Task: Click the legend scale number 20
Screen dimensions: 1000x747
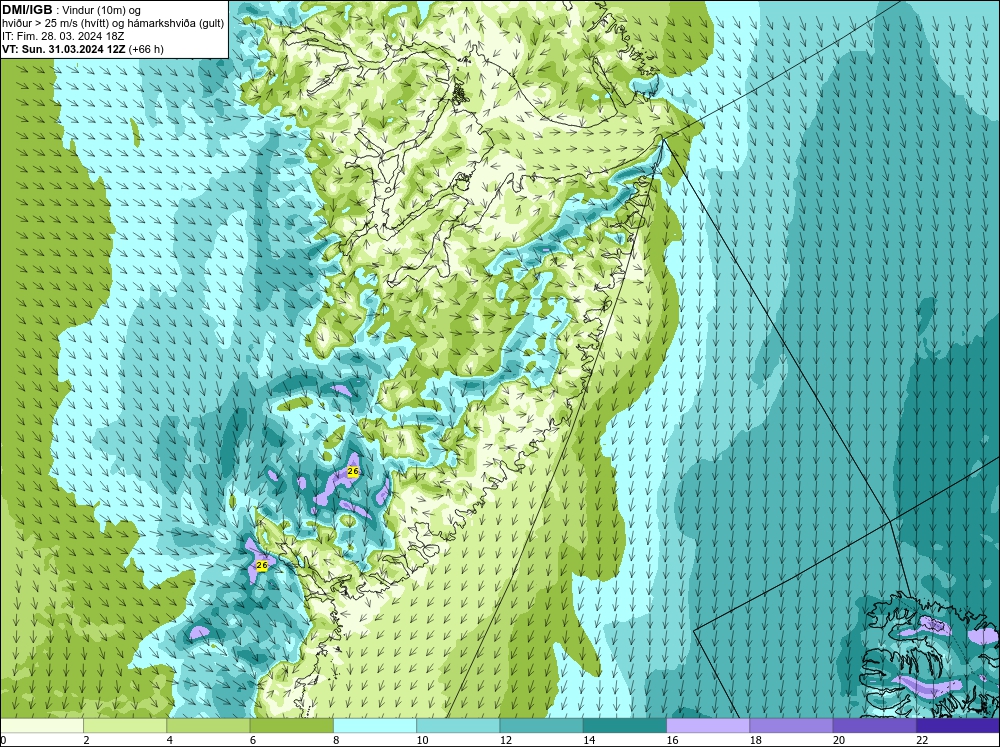Action: coord(839,740)
